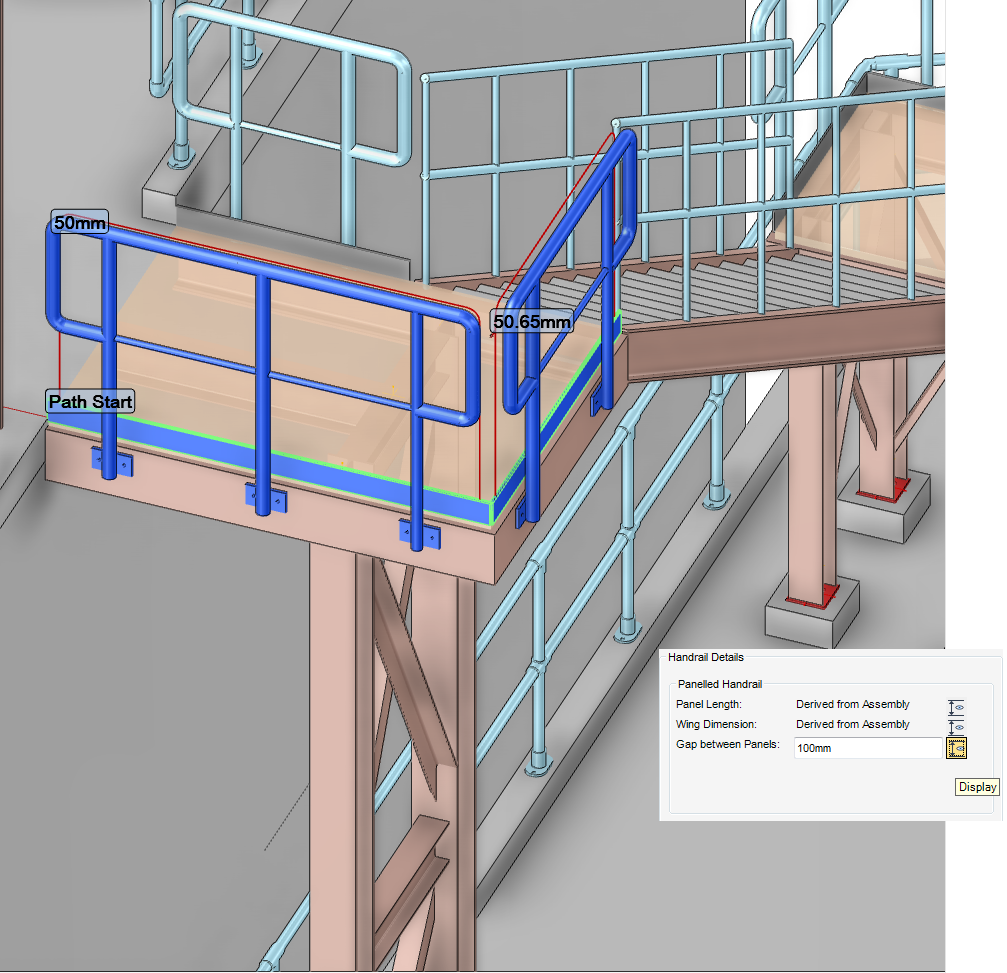
Task: Select the 50.65mm dimension label
Action: point(532,321)
